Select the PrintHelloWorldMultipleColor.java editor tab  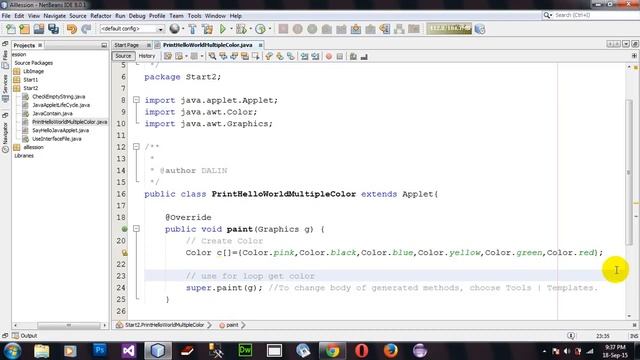(208, 45)
